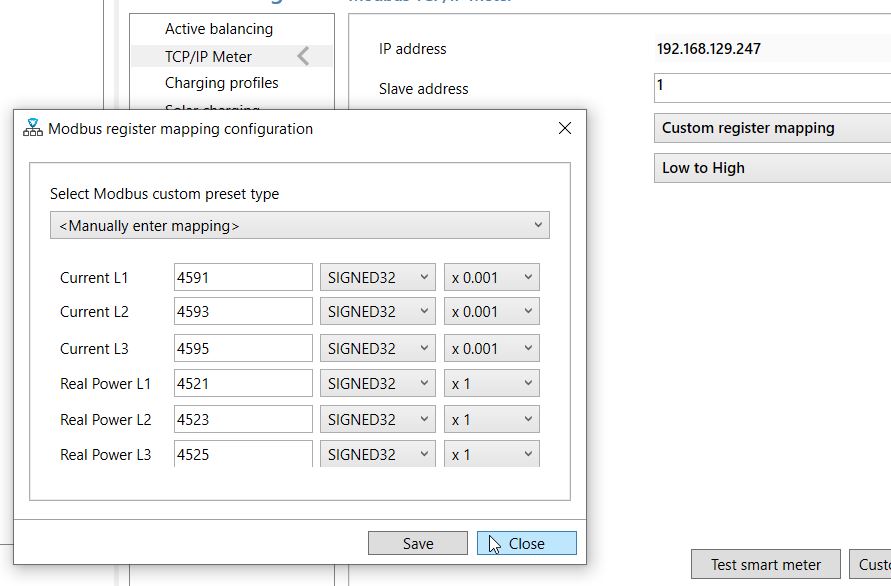Expand Real Power L2 multiplier dropdown

(x=491, y=420)
